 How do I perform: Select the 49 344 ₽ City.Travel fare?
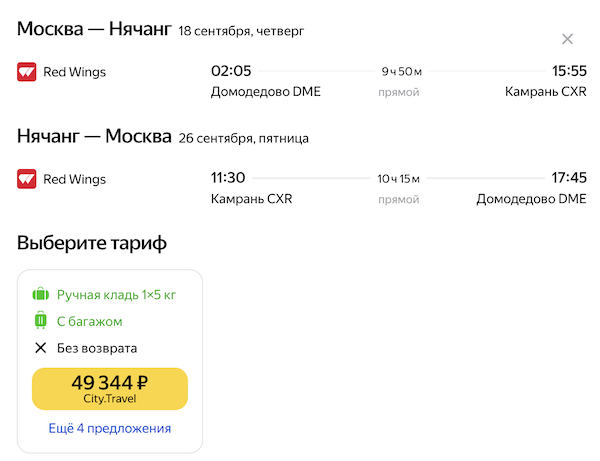[110, 388]
